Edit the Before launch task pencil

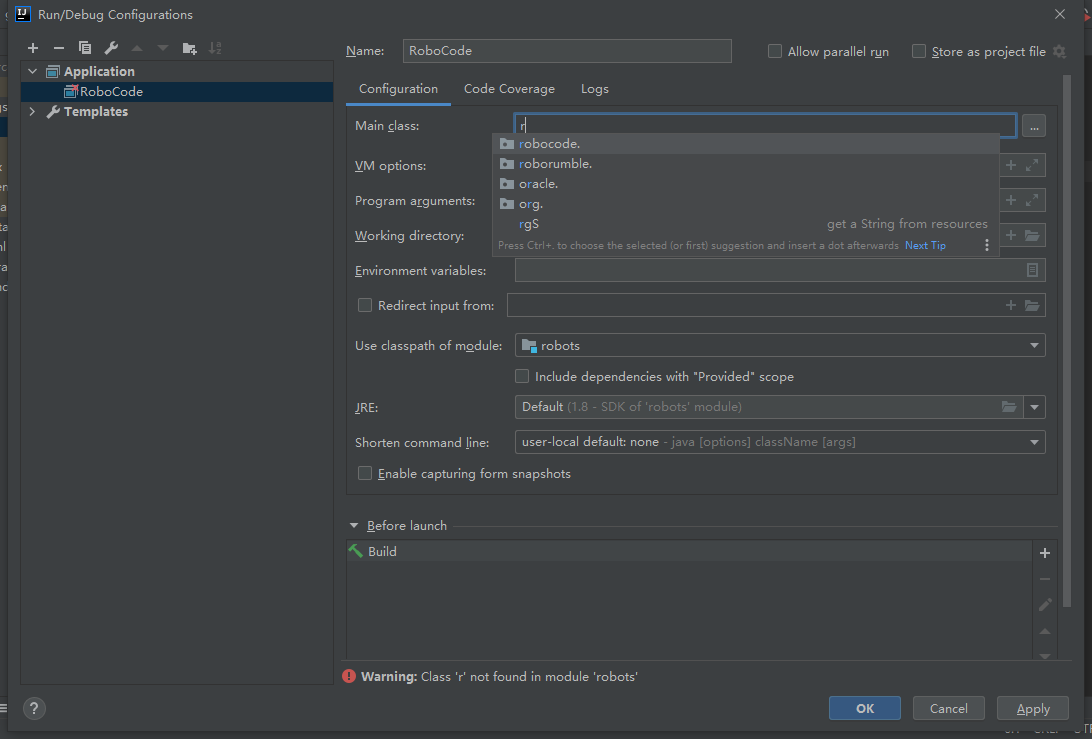pos(1045,605)
